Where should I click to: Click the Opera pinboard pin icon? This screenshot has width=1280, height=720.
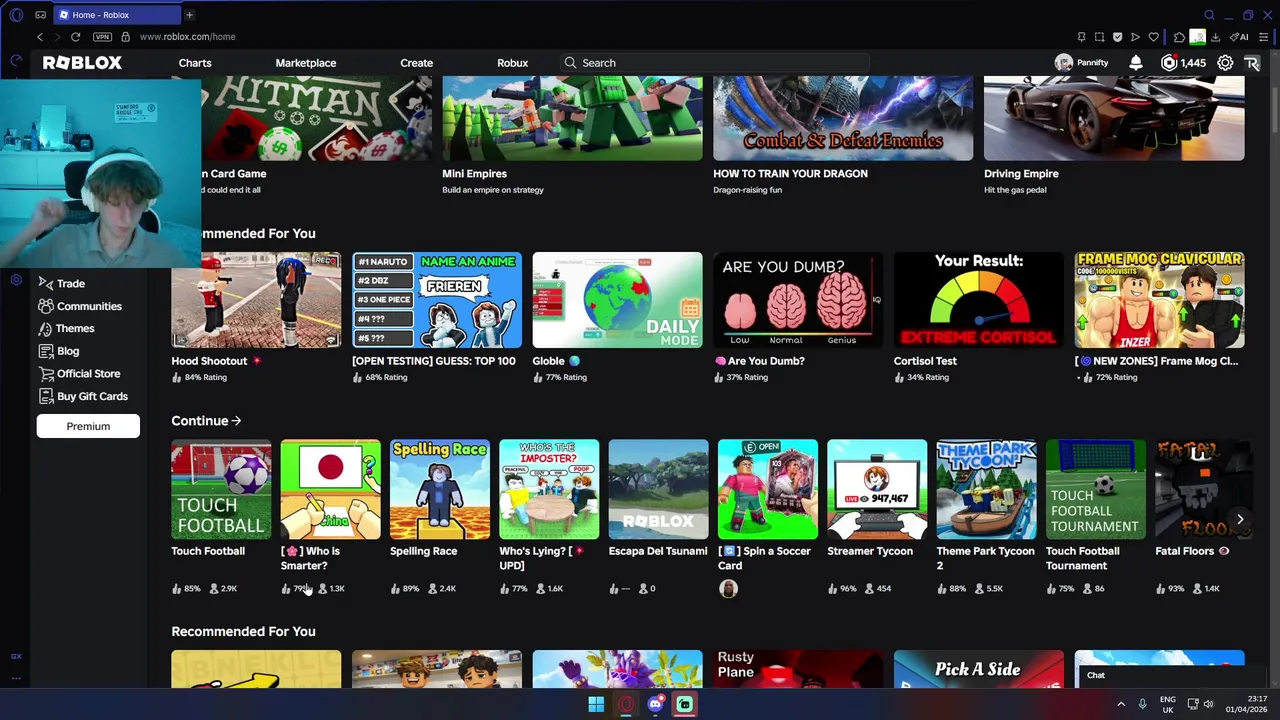coord(1081,37)
